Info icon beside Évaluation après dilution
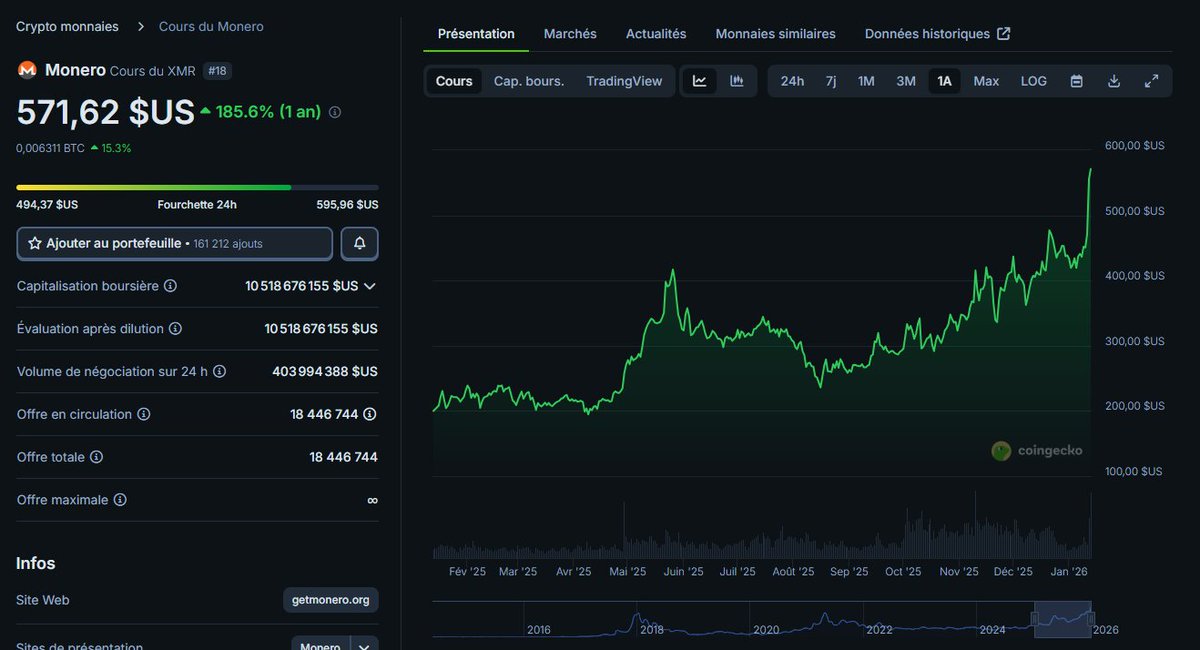 click(175, 329)
